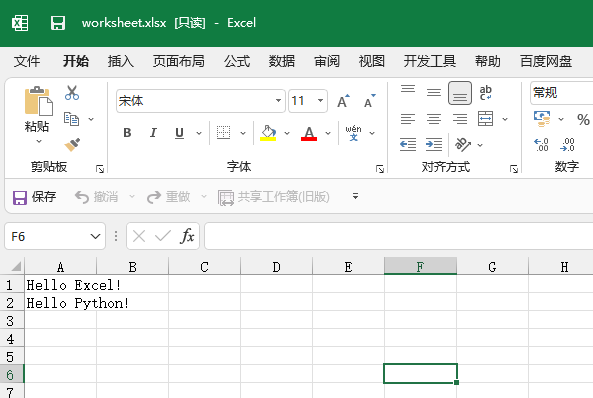This screenshot has height=398, width=593.
Task: Switch to the 公式 tab
Action: [x=237, y=61]
